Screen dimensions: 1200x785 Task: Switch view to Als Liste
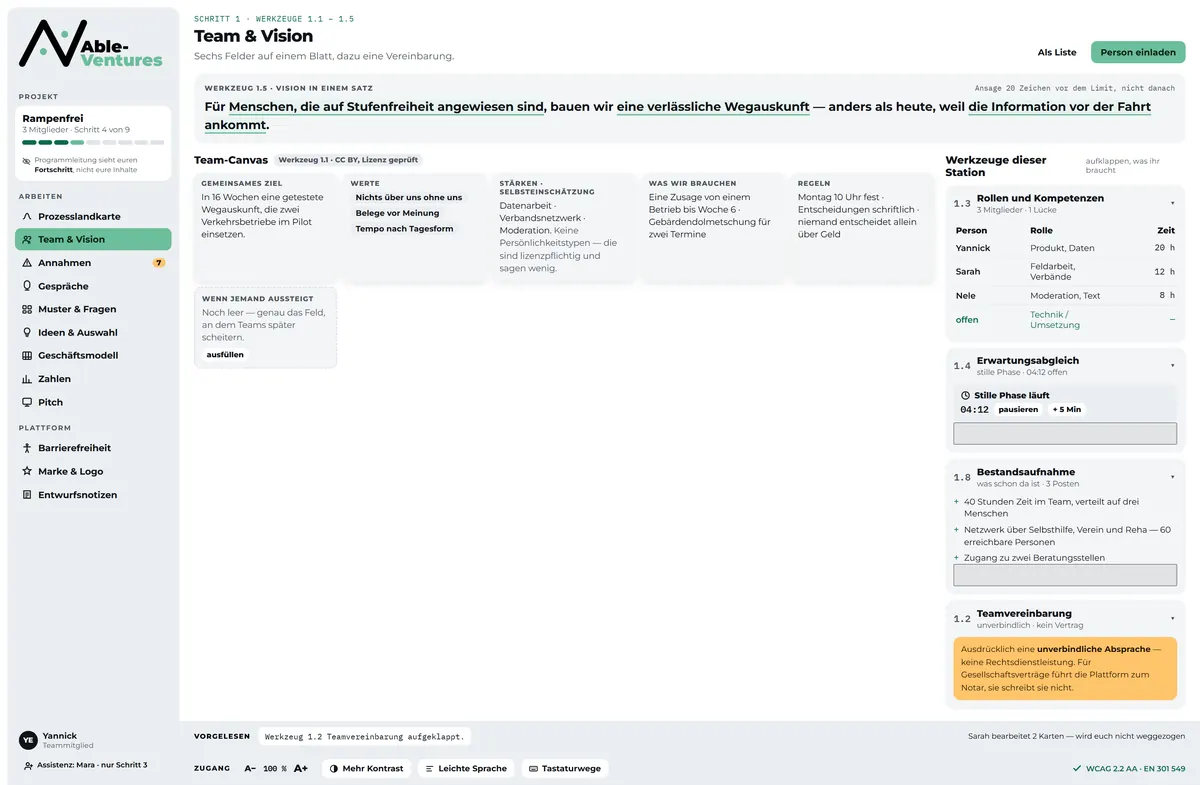pyautogui.click(x=1057, y=52)
